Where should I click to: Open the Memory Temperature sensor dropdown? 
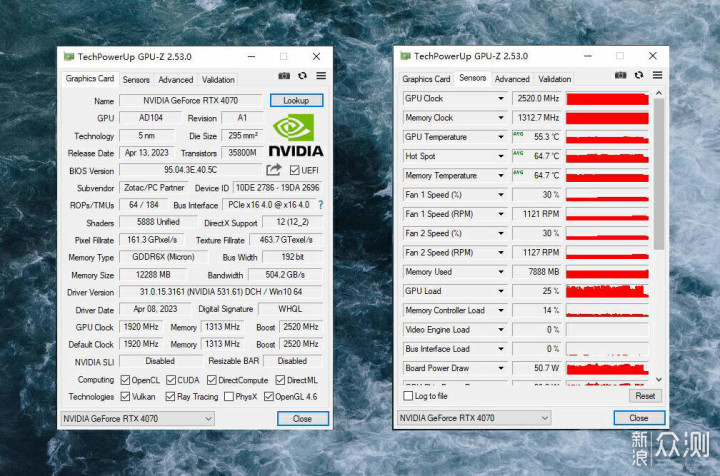(501, 175)
